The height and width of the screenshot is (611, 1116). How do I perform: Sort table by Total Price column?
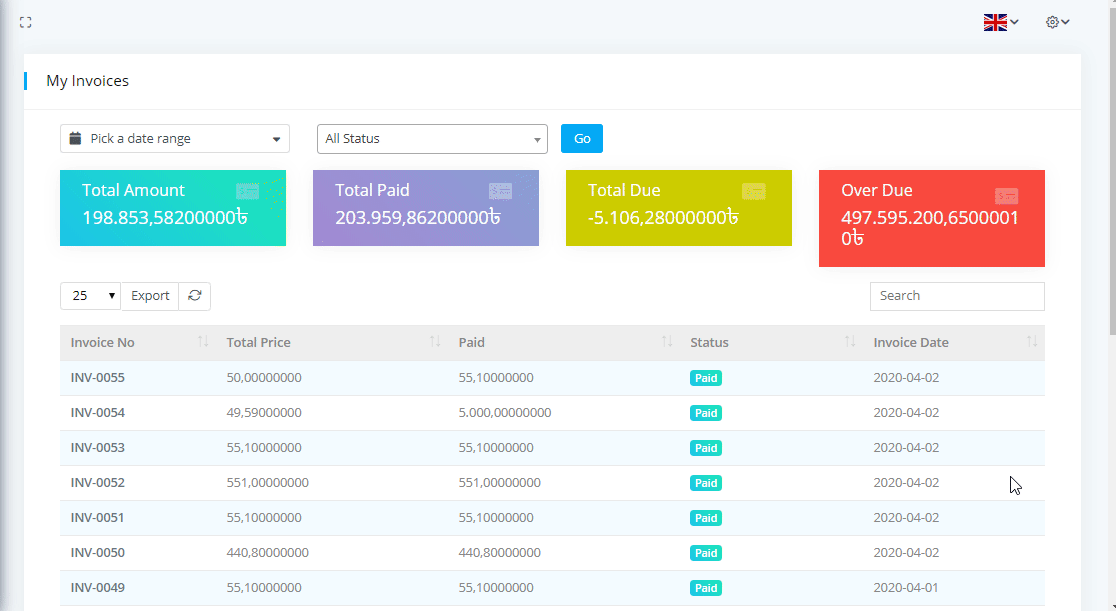click(x=258, y=343)
